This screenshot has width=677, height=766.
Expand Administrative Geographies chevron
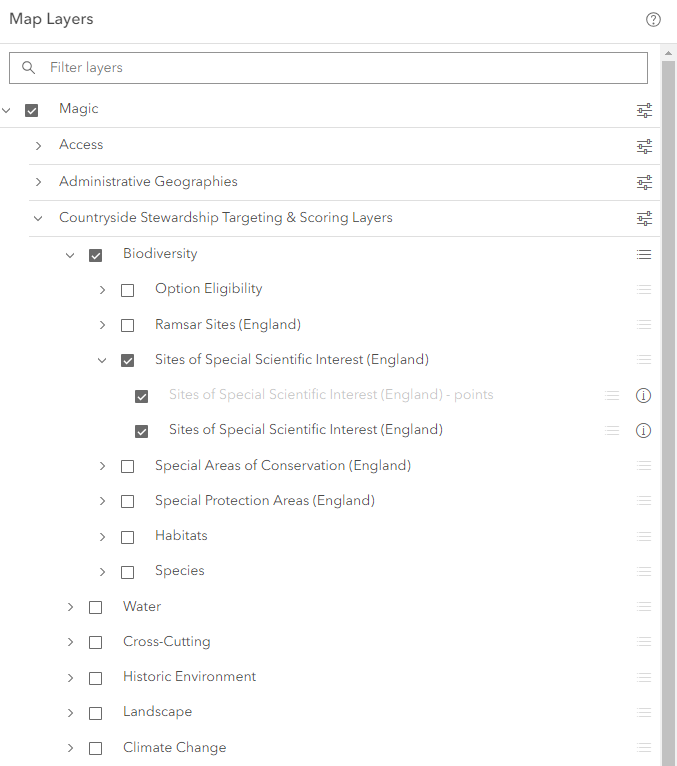[38, 182]
